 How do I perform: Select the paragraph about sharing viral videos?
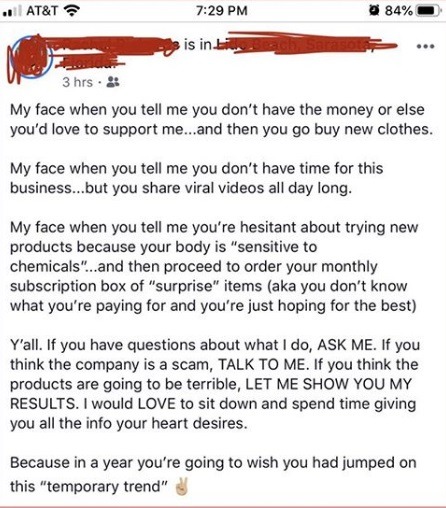pyautogui.click(x=197, y=178)
